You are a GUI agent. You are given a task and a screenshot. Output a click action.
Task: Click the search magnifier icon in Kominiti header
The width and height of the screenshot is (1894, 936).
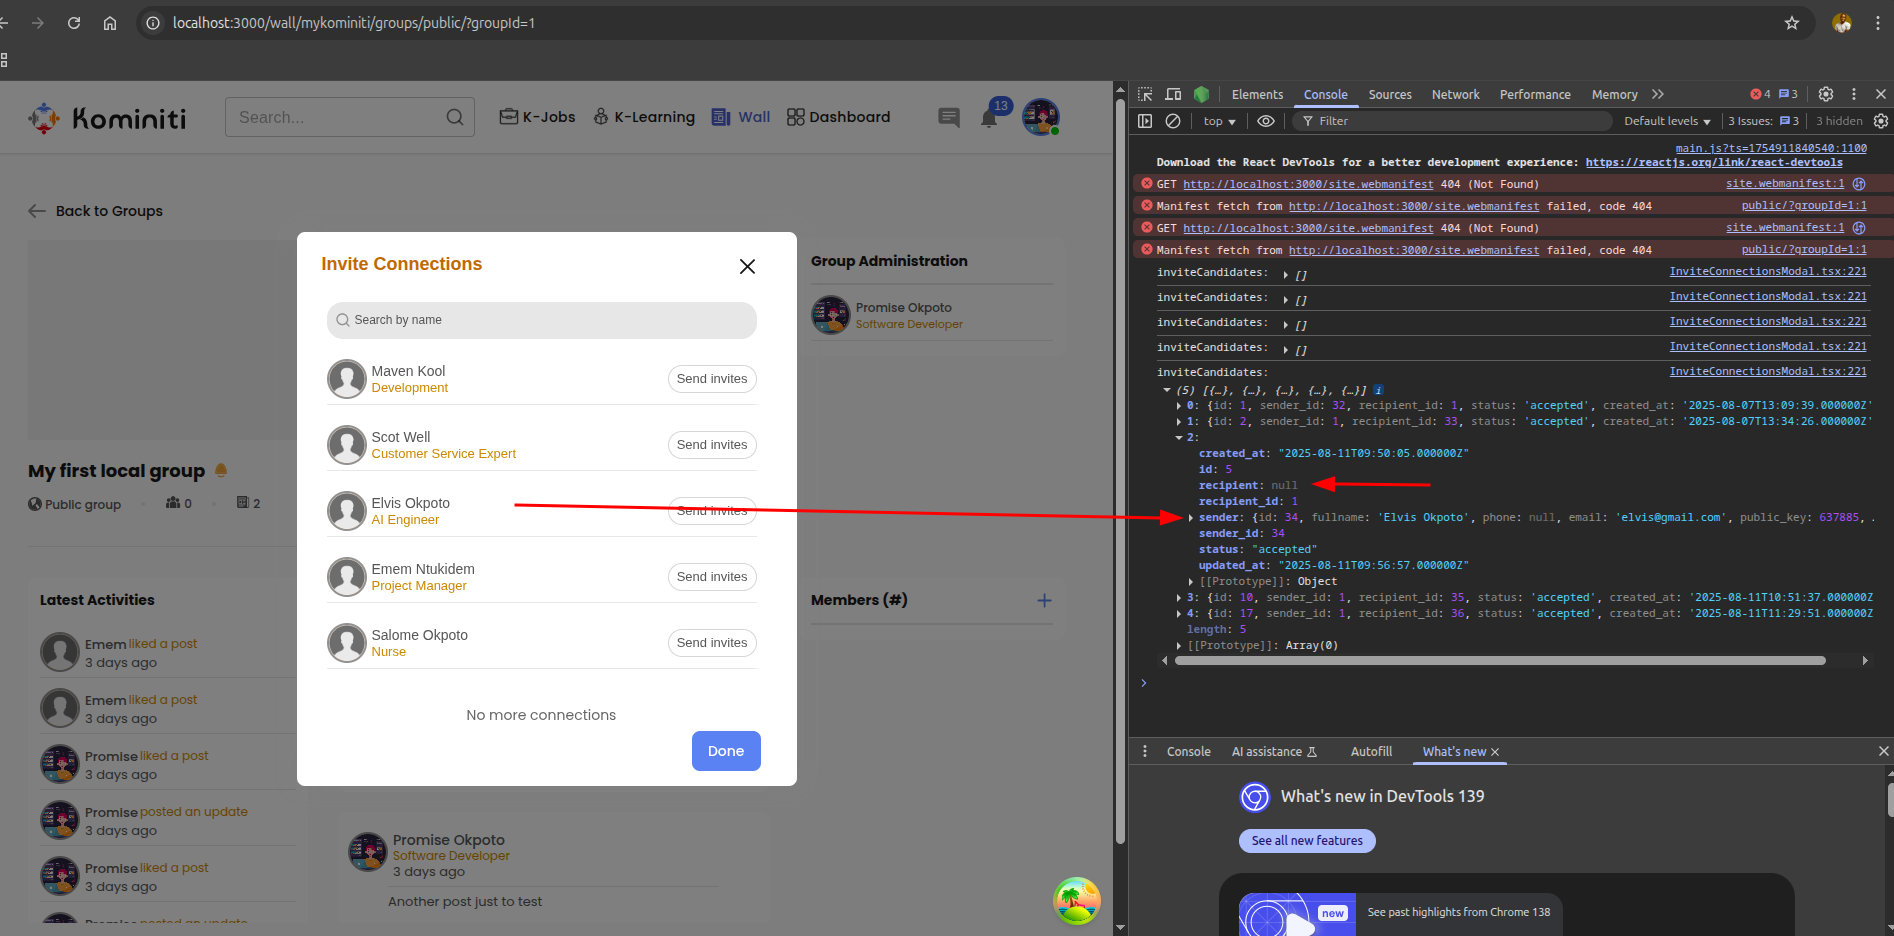click(454, 117)
